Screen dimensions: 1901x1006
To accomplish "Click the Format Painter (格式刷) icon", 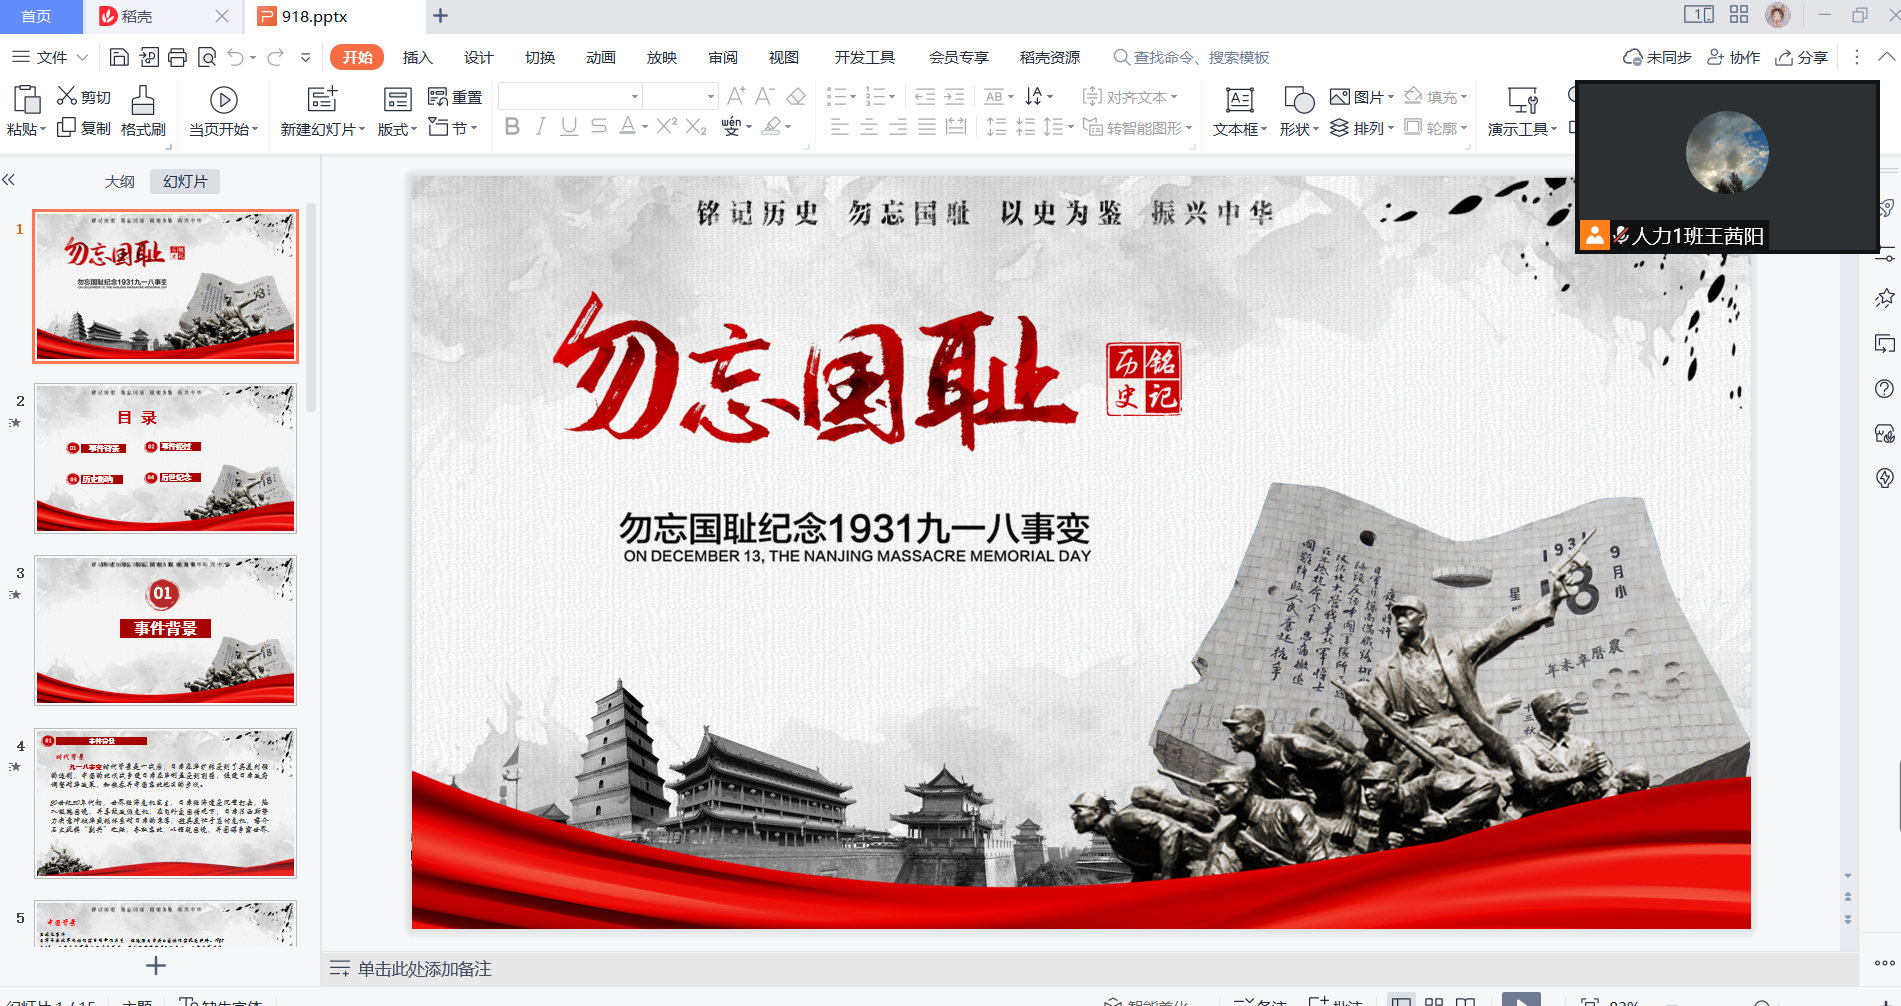I will [x=143, y=100].
